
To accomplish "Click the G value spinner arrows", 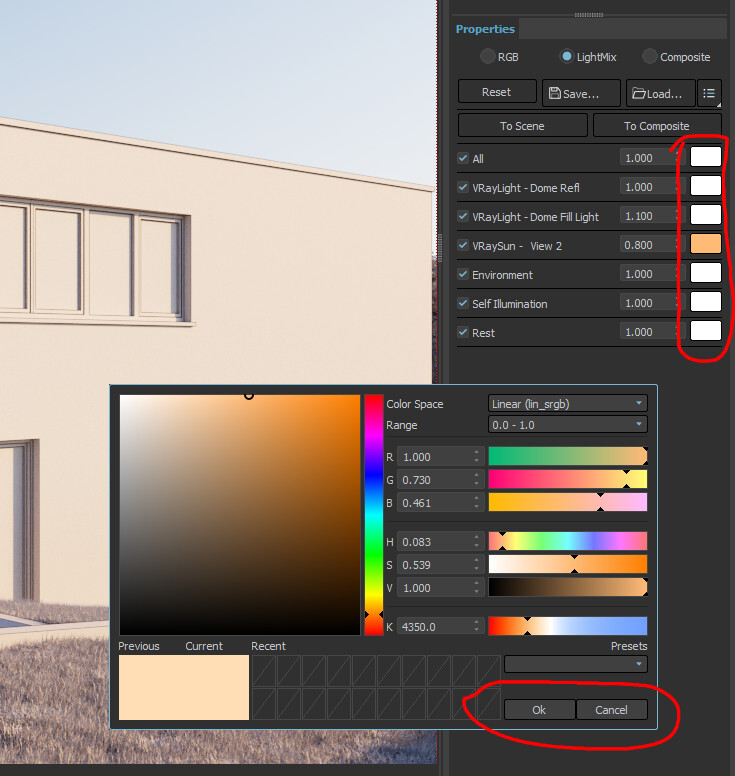I will tap(477, 480).
